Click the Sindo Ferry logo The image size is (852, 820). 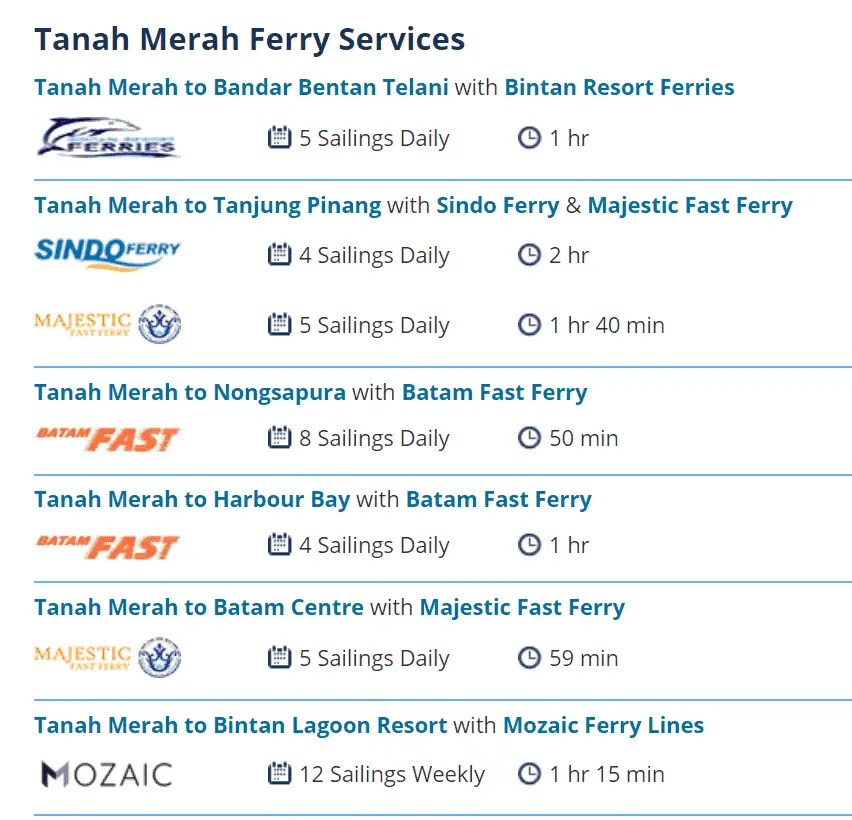107,254
